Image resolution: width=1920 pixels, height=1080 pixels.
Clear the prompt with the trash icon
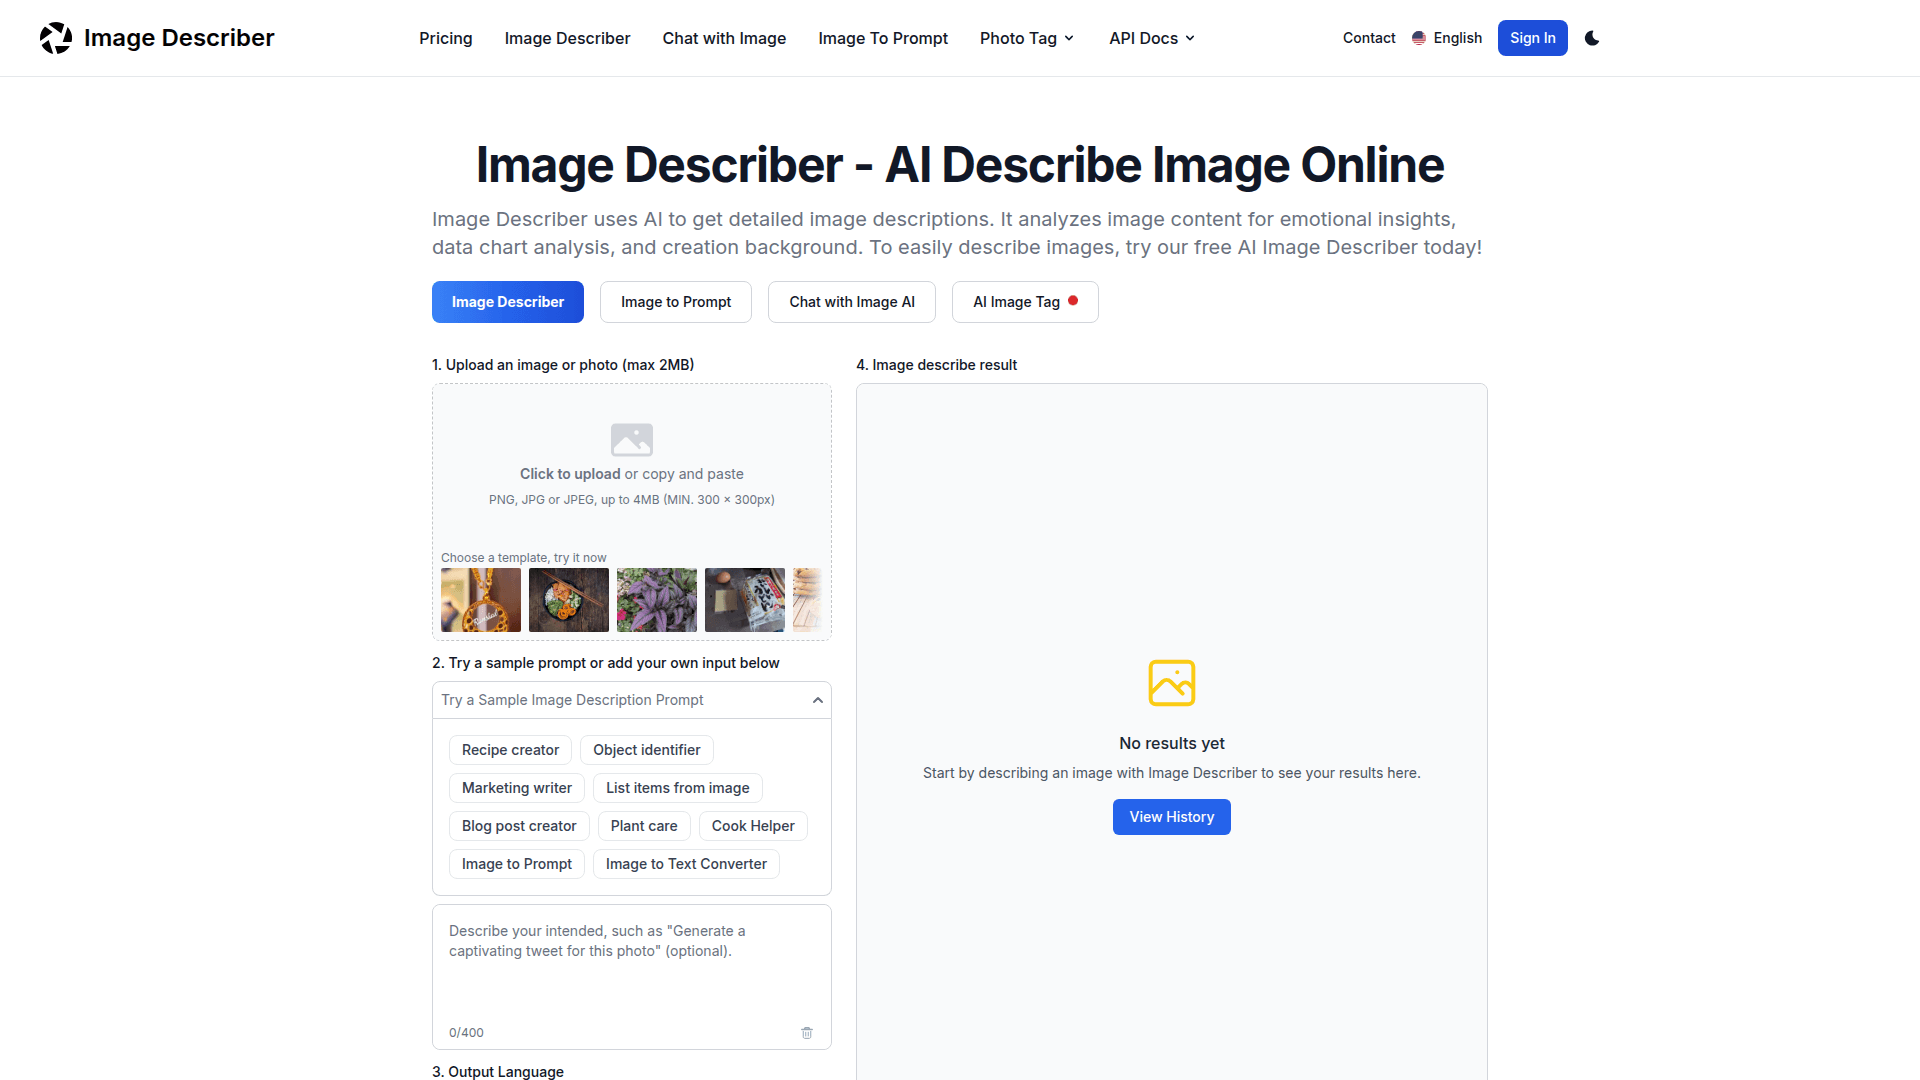(x=807, y=1032)
